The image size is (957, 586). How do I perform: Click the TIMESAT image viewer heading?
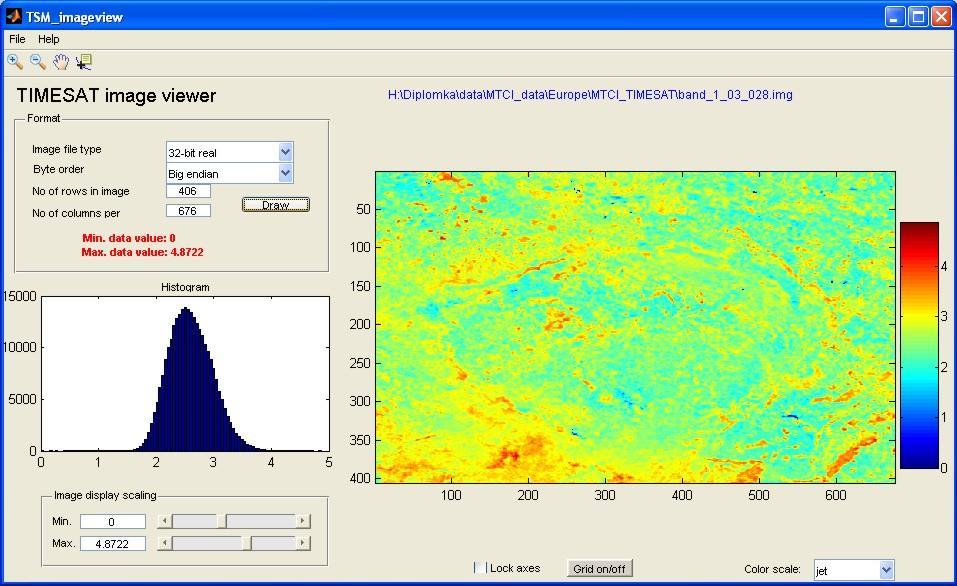(116, 95)
